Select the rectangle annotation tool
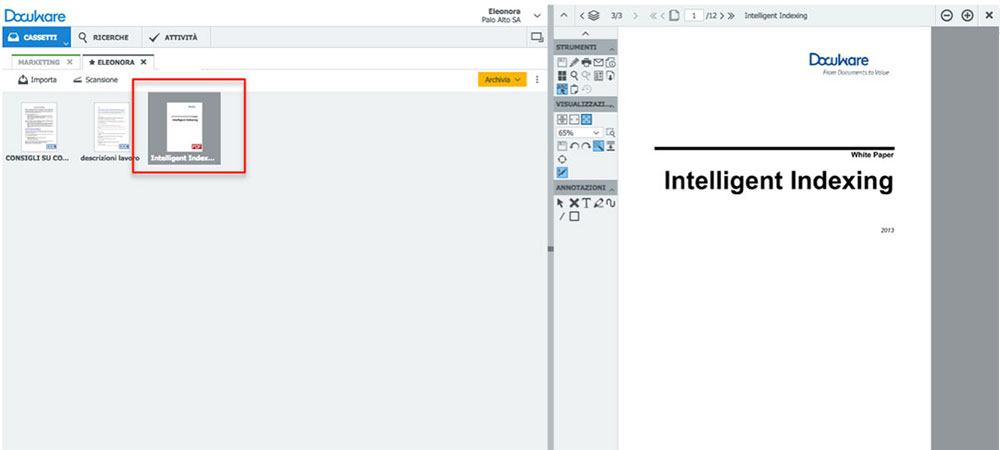1000x450 pixels. [x=574, y=217]
